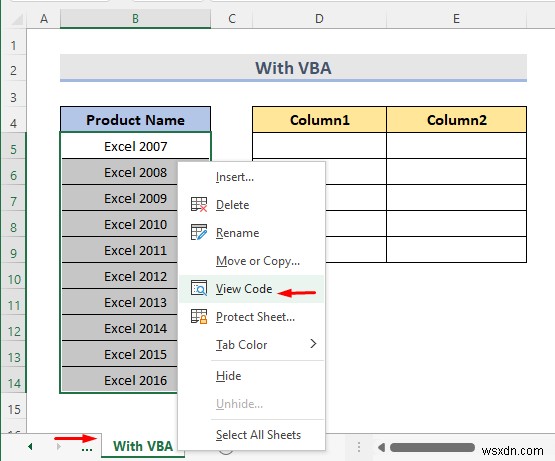Select row 5 header

13,146
